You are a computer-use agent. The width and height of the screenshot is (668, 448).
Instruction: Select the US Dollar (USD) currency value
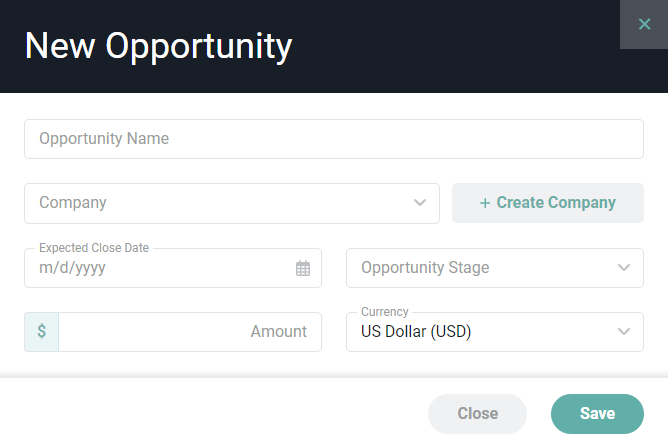click(x=416, y=332)
